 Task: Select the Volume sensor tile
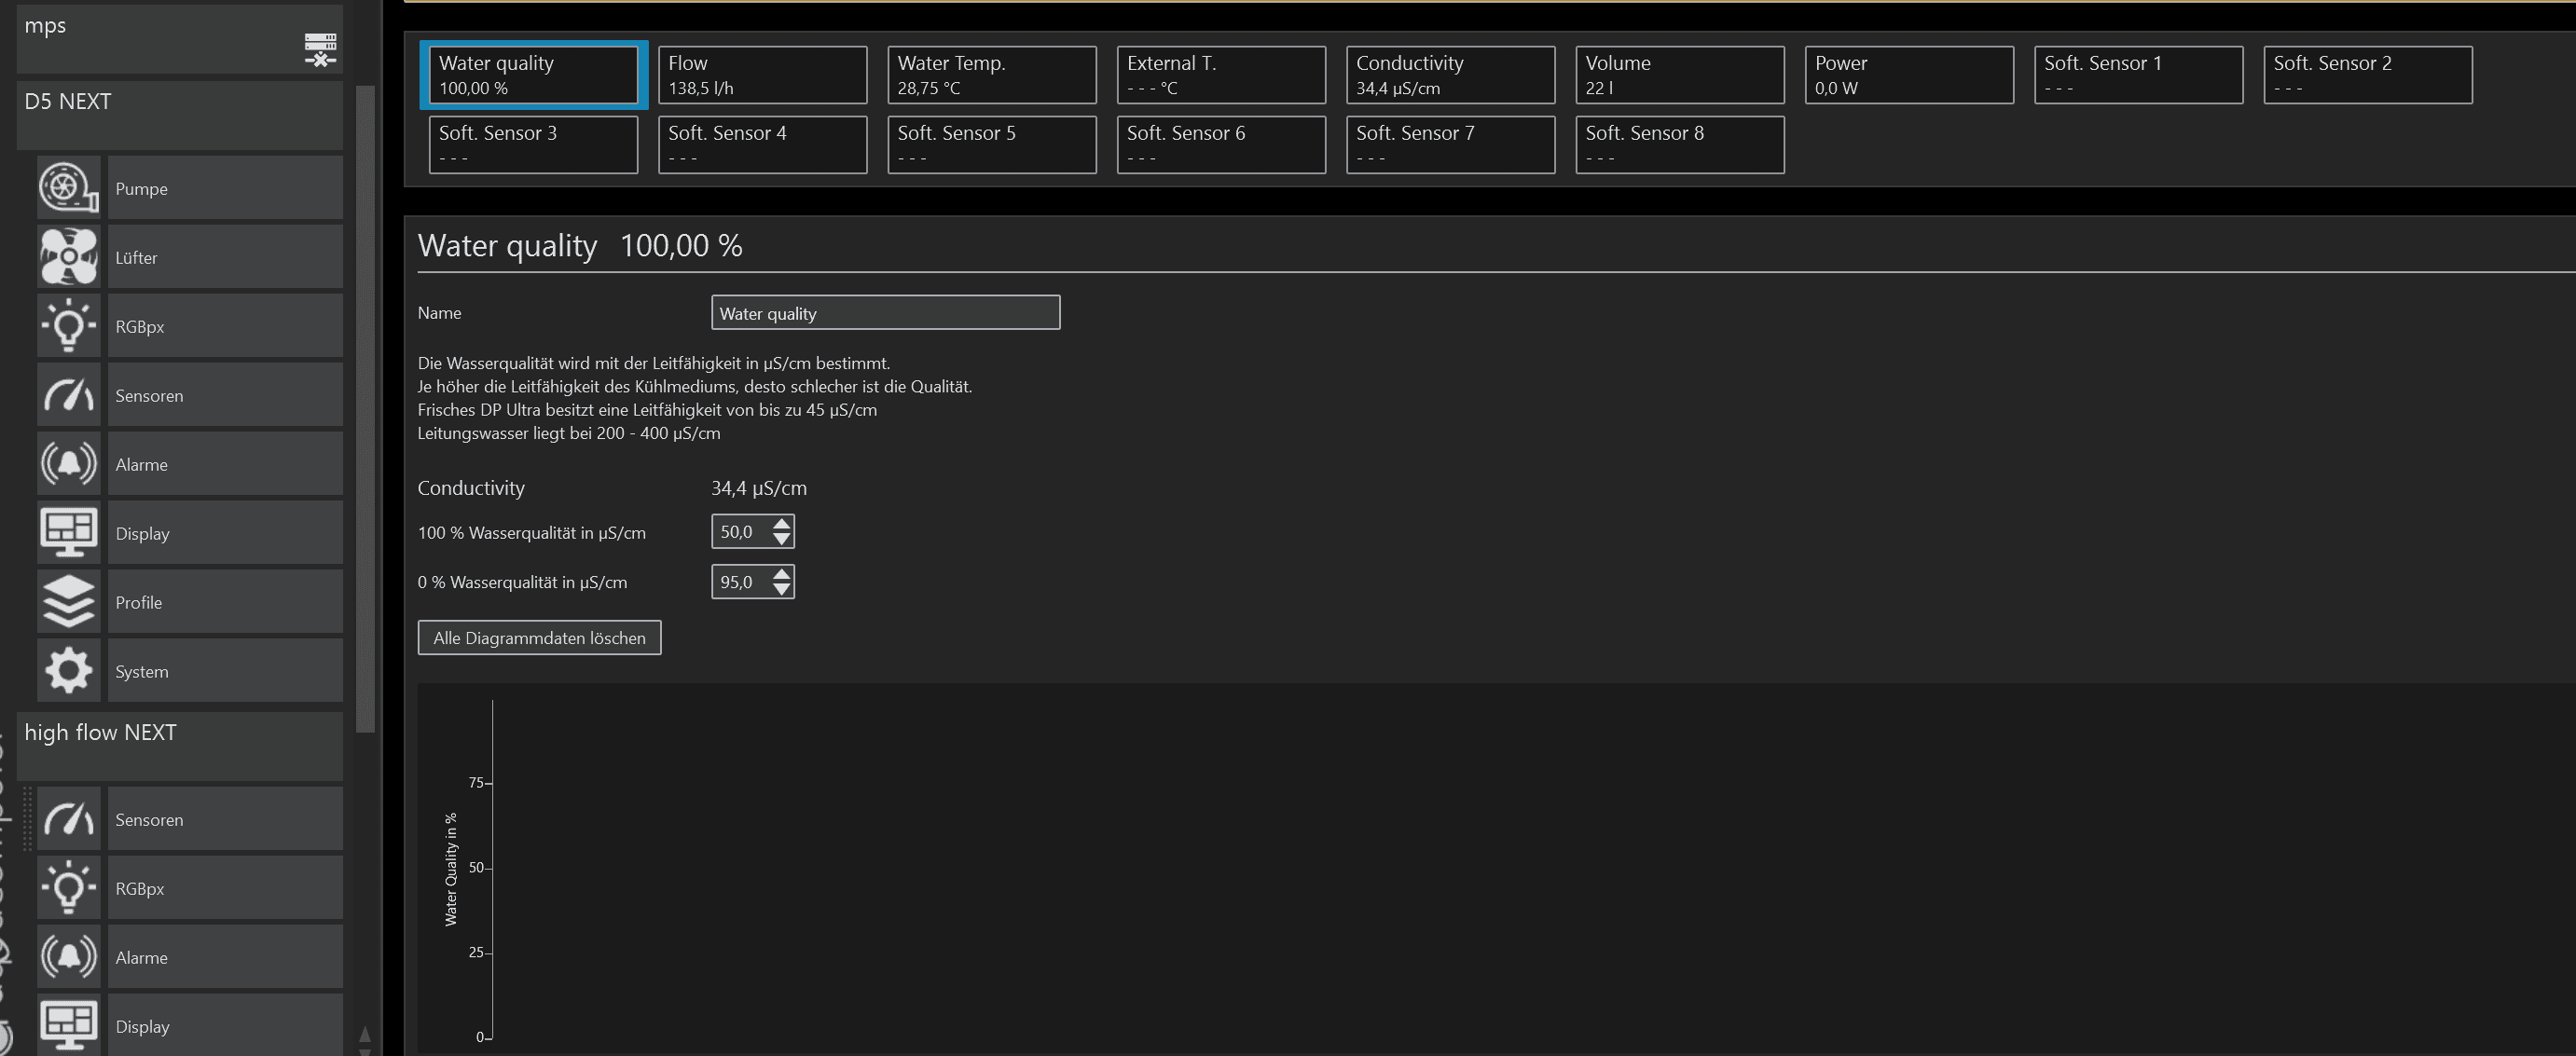pyautogui.click(x=1680, y=75)
